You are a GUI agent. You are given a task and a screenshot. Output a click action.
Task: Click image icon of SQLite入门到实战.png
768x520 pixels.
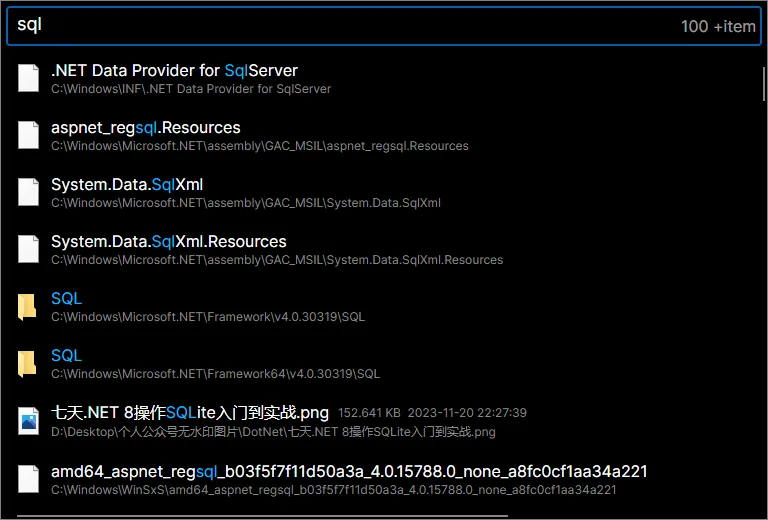(x=28, y=421)
